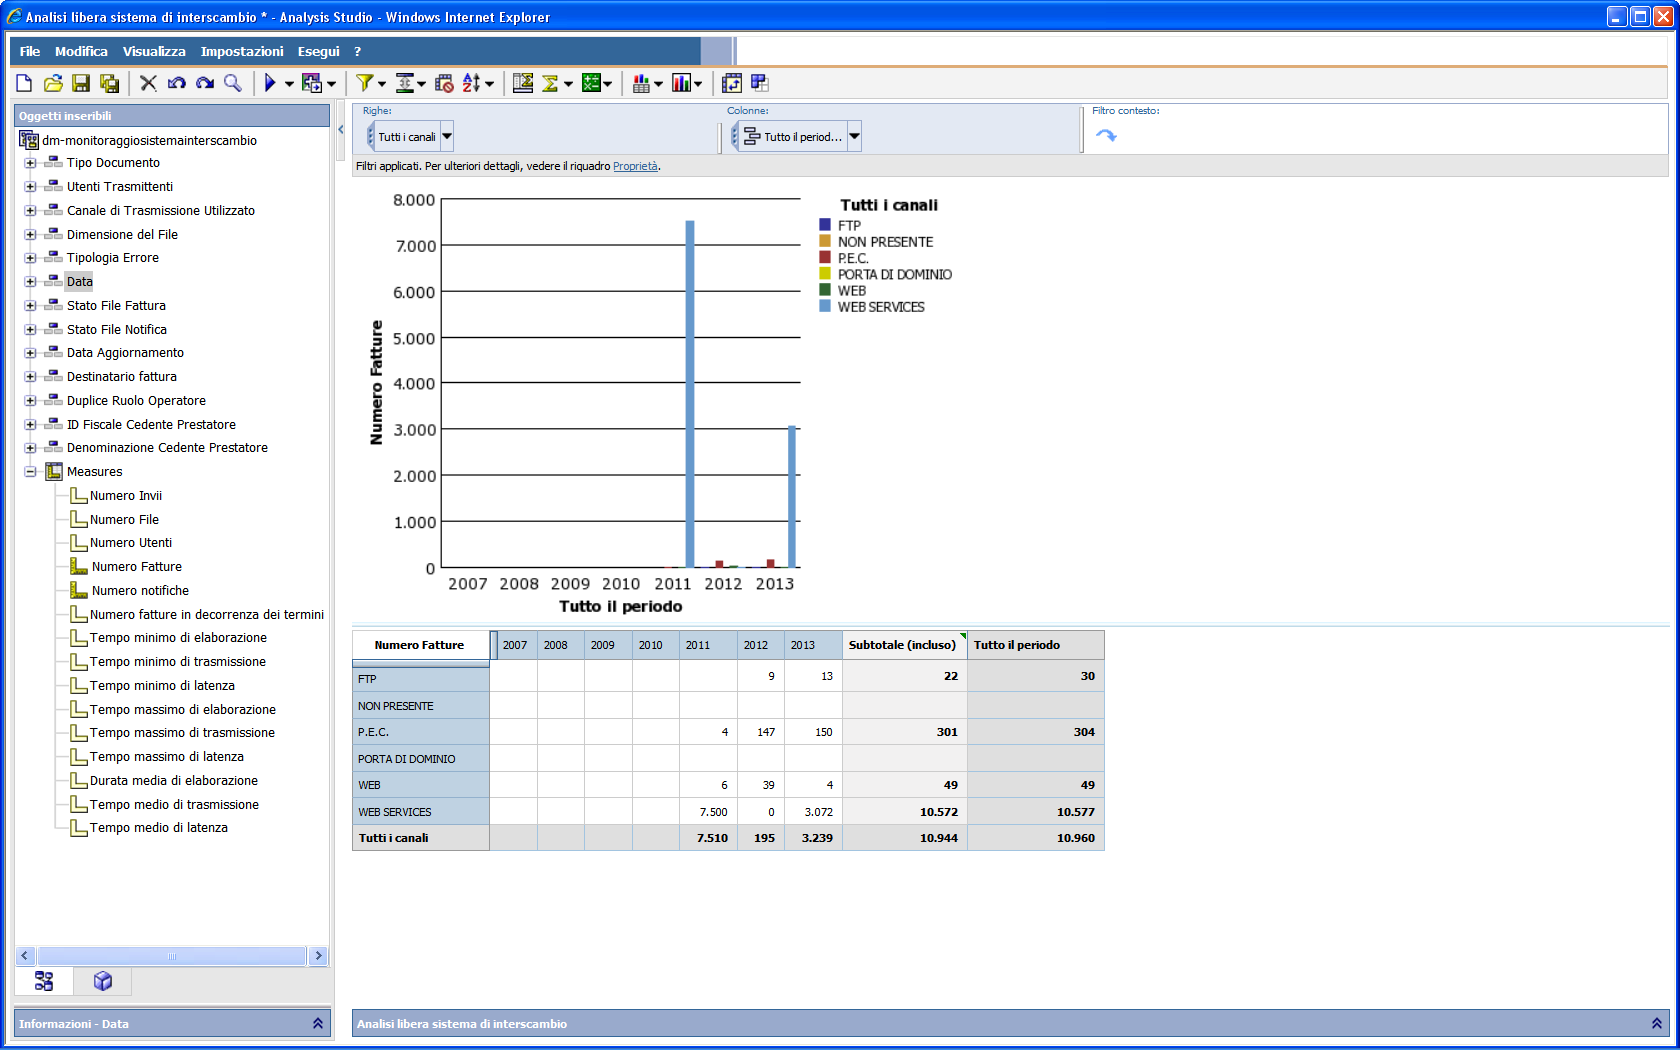
Task: Expand bottom Analisi libera properties bar chevron
Action: pos(1656,1023)
